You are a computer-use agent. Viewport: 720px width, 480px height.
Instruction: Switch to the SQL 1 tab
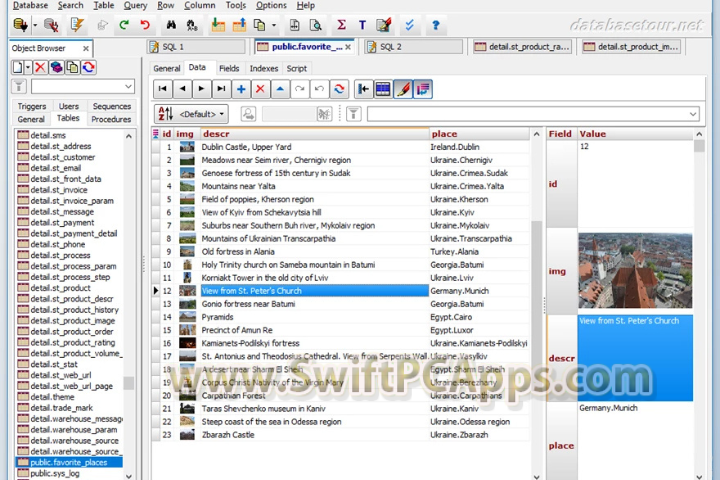[x=196, y=47]
